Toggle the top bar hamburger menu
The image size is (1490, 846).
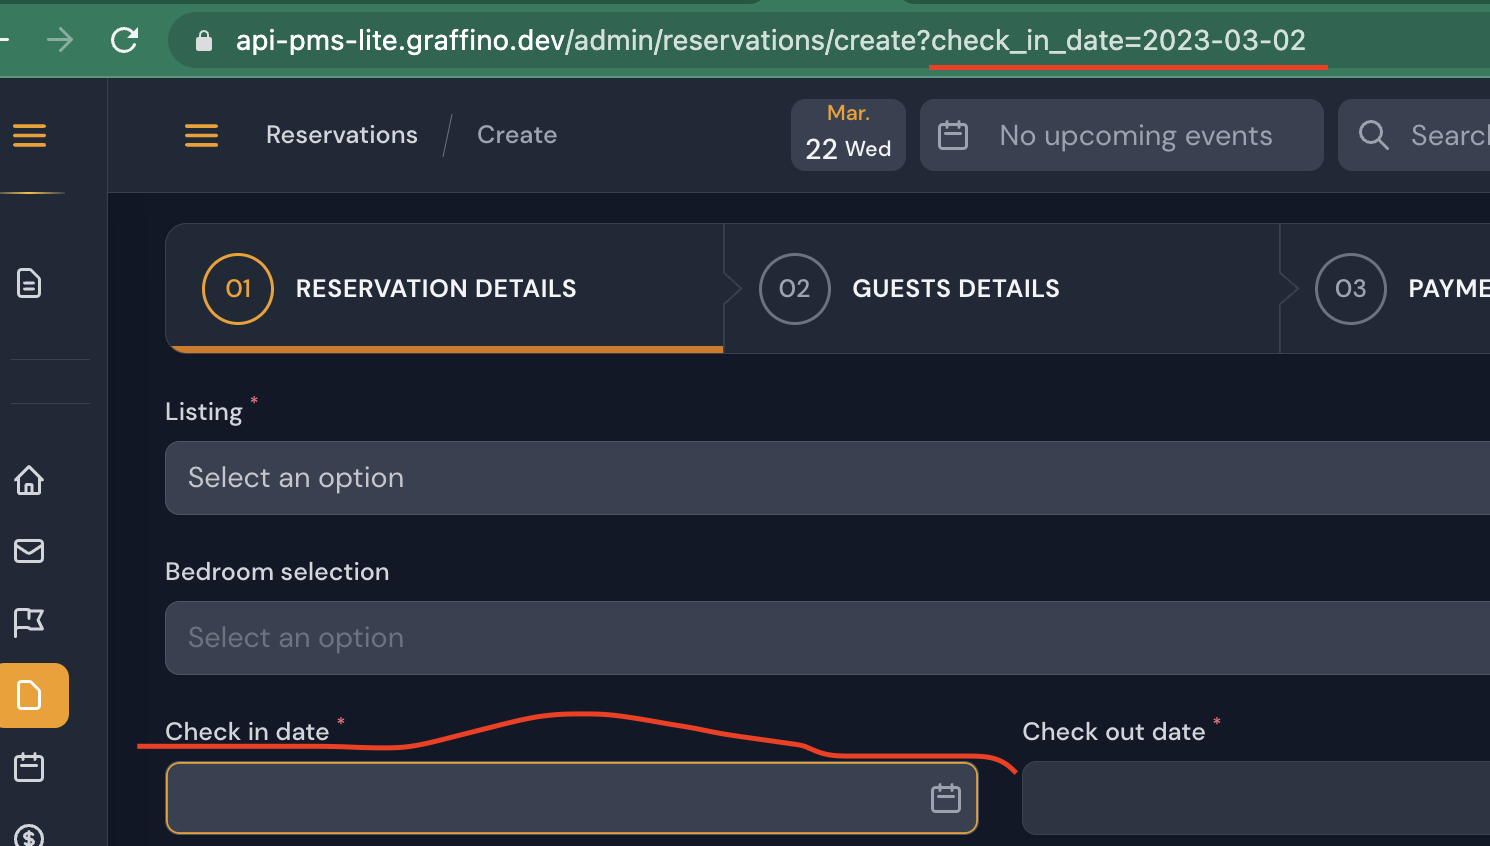[201, 135]
